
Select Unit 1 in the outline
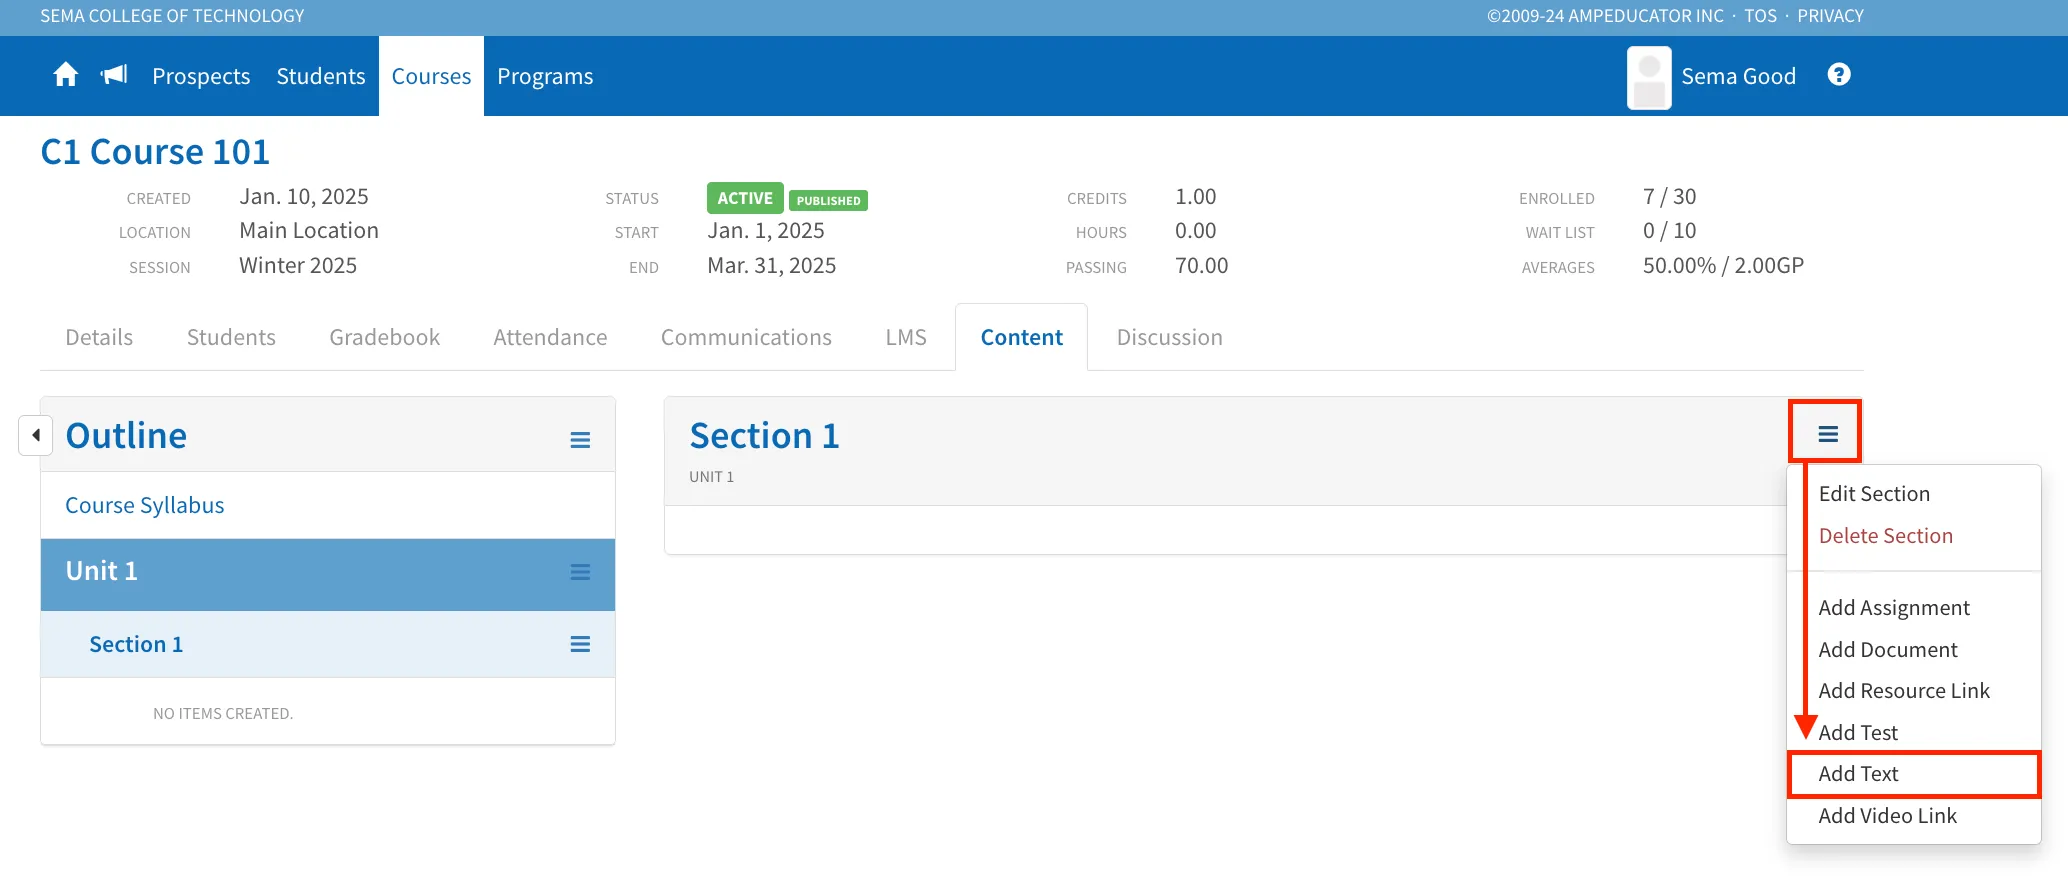101,571
